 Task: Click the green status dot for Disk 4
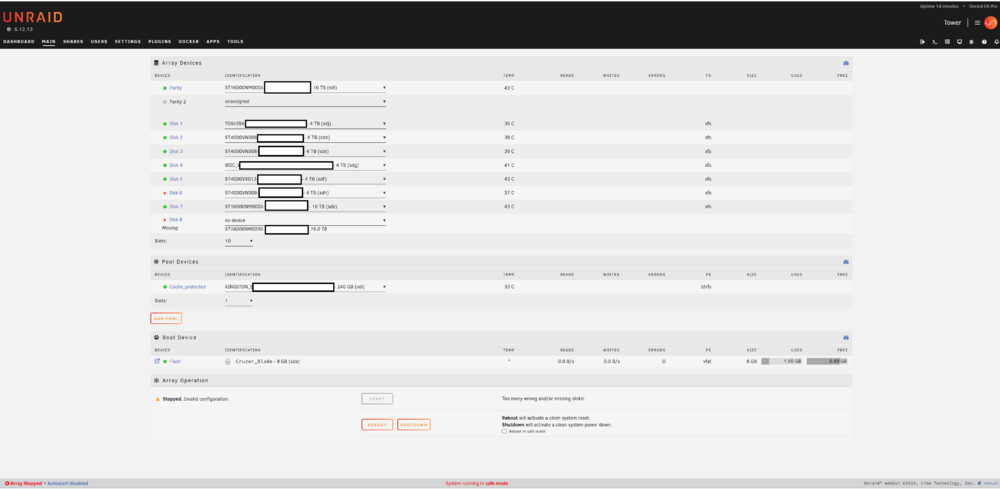click(165, 165)
